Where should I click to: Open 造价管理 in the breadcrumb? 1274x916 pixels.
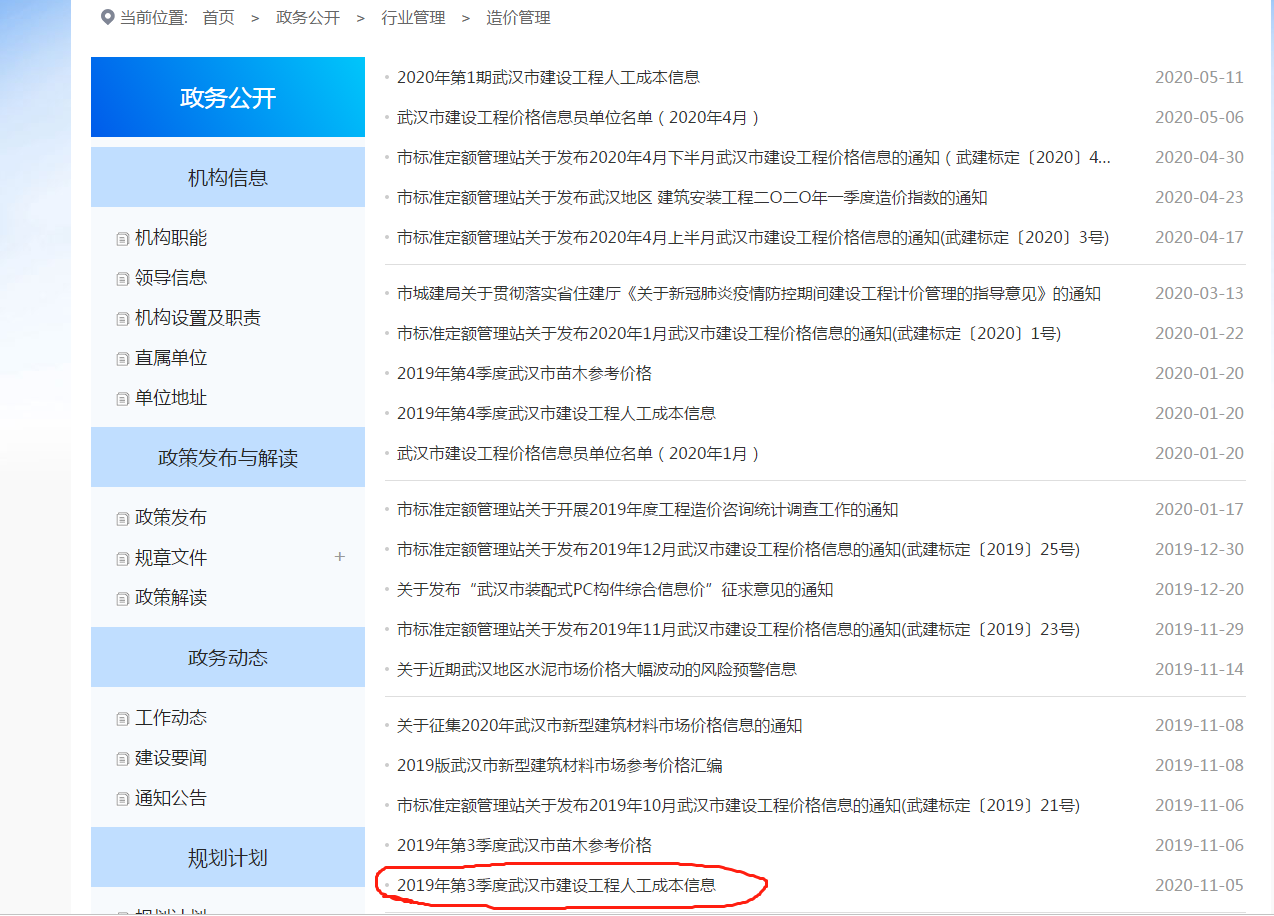click(x=518, y=17)
